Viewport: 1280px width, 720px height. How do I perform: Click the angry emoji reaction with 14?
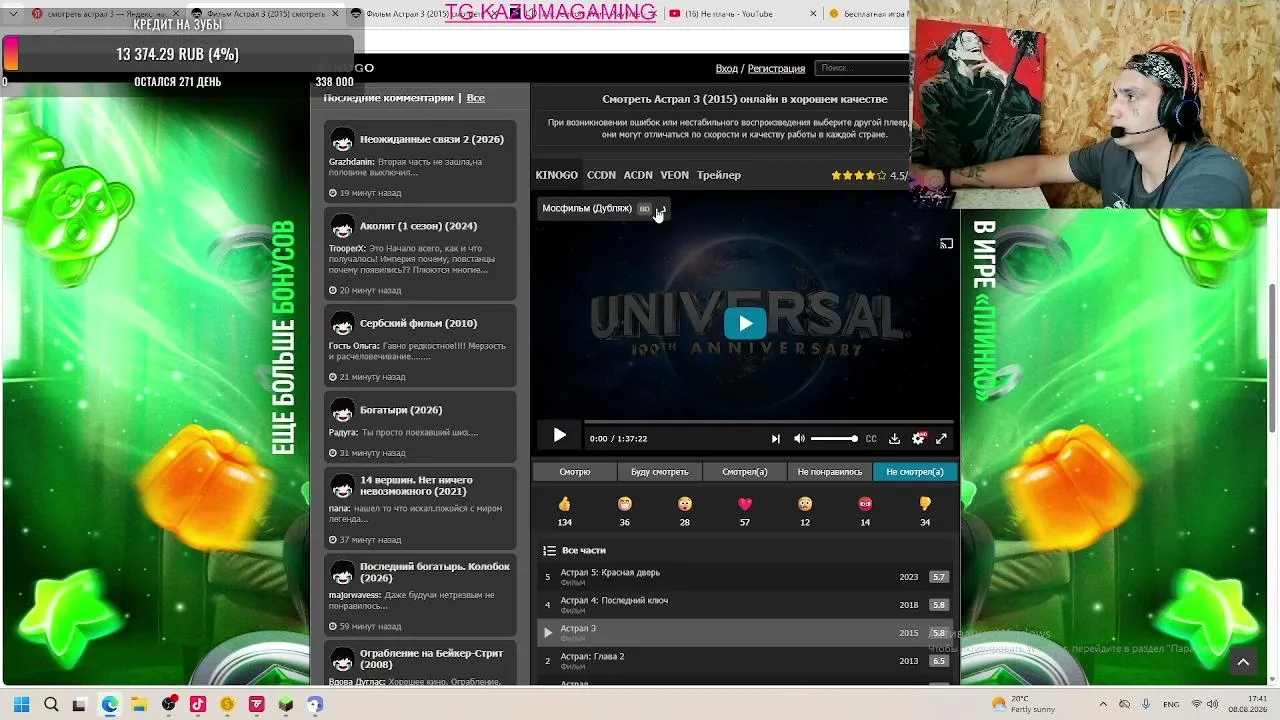865,504
